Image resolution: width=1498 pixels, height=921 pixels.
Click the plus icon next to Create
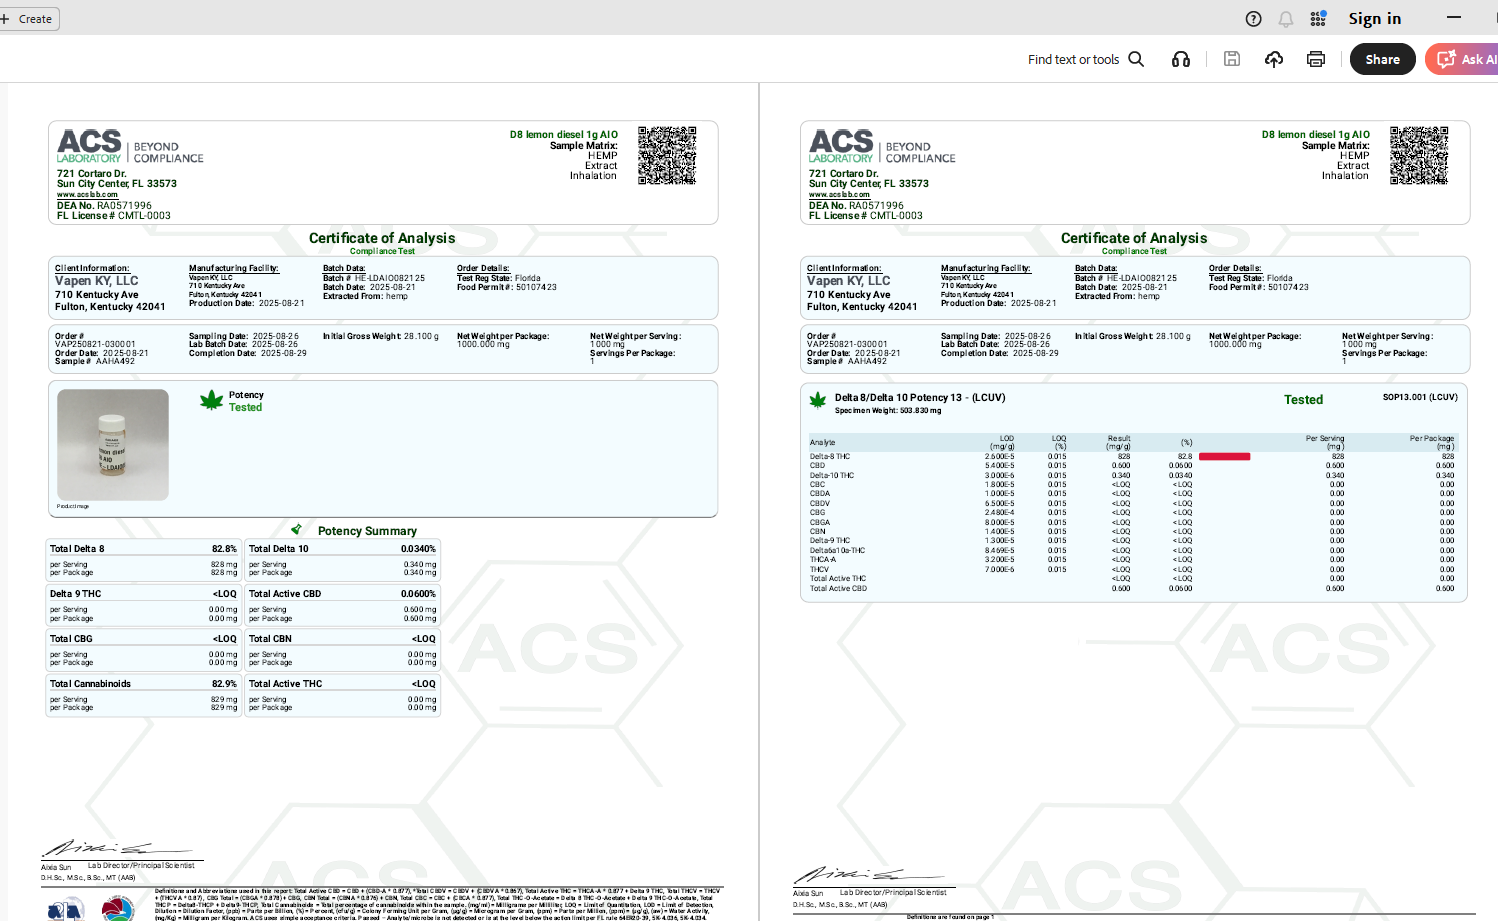coord(5,19)
